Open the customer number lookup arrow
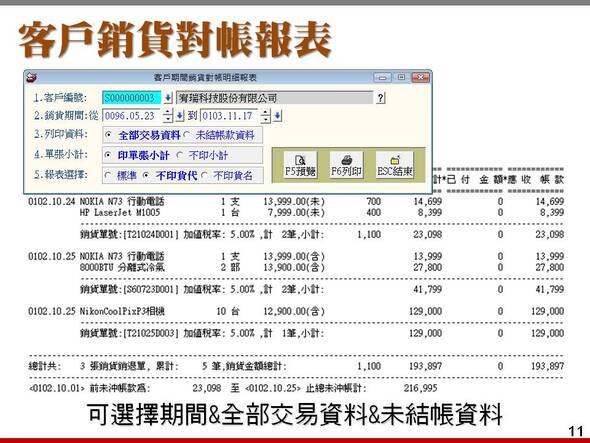The width and height of the screenshot is (590, 443). coord(168,98)
